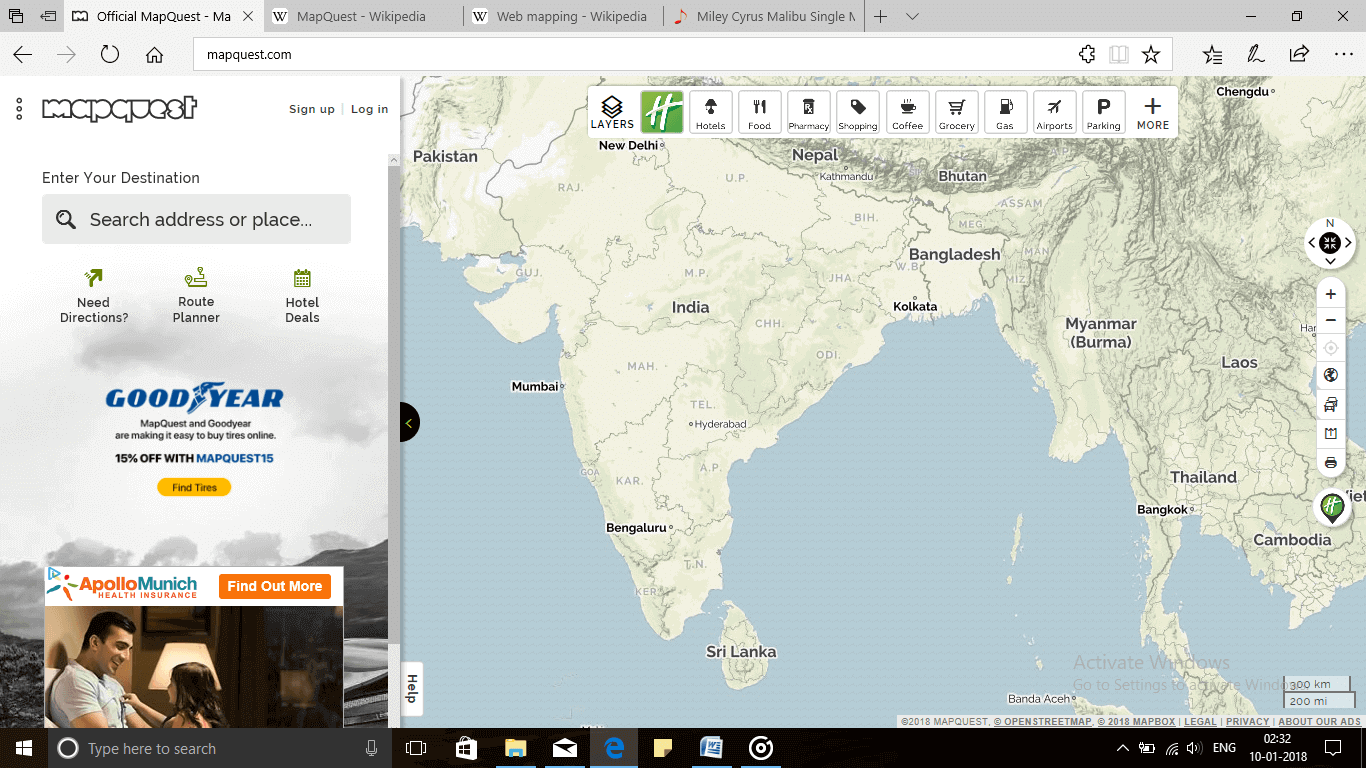Show Food places on the map
This screenshot has height=768, width=1366.
(759, 112)
